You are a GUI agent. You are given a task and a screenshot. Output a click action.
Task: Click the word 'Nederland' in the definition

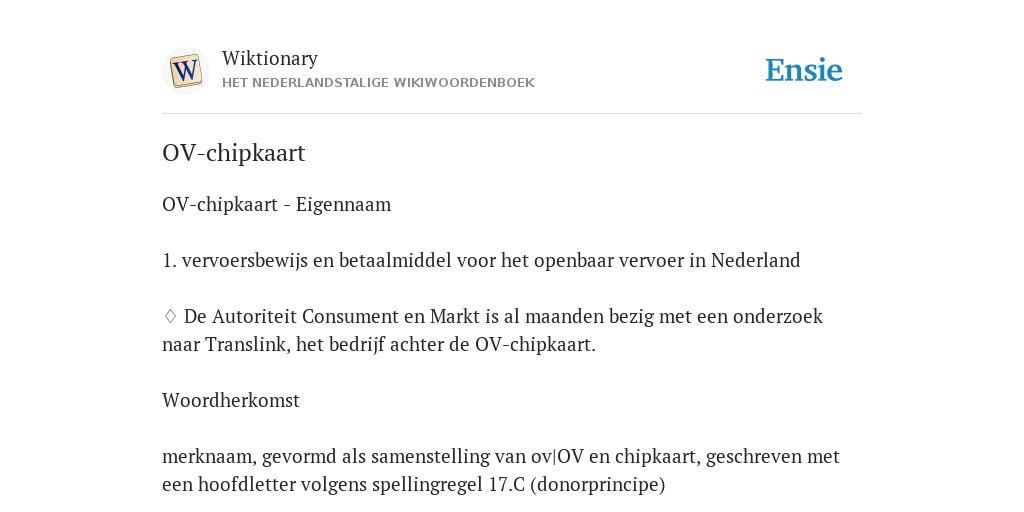(x=756, y=261)
